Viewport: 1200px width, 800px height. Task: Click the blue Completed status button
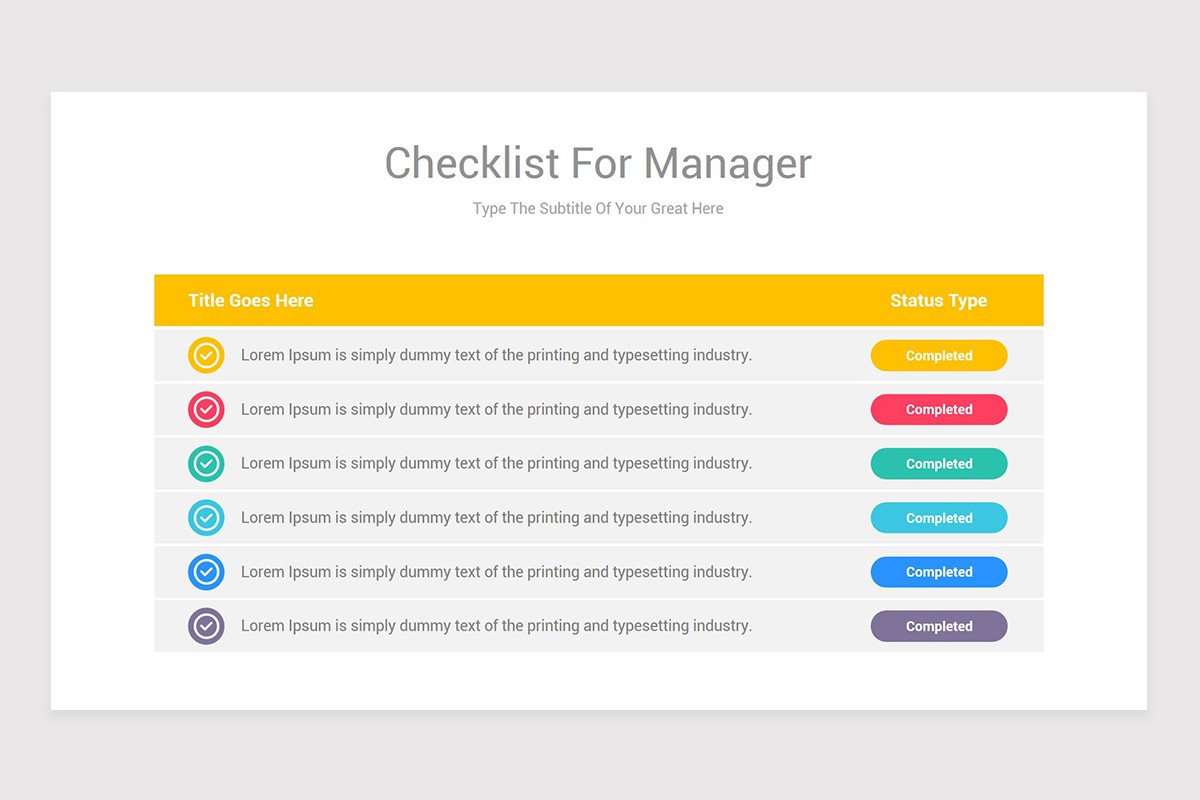coord(938,572)
